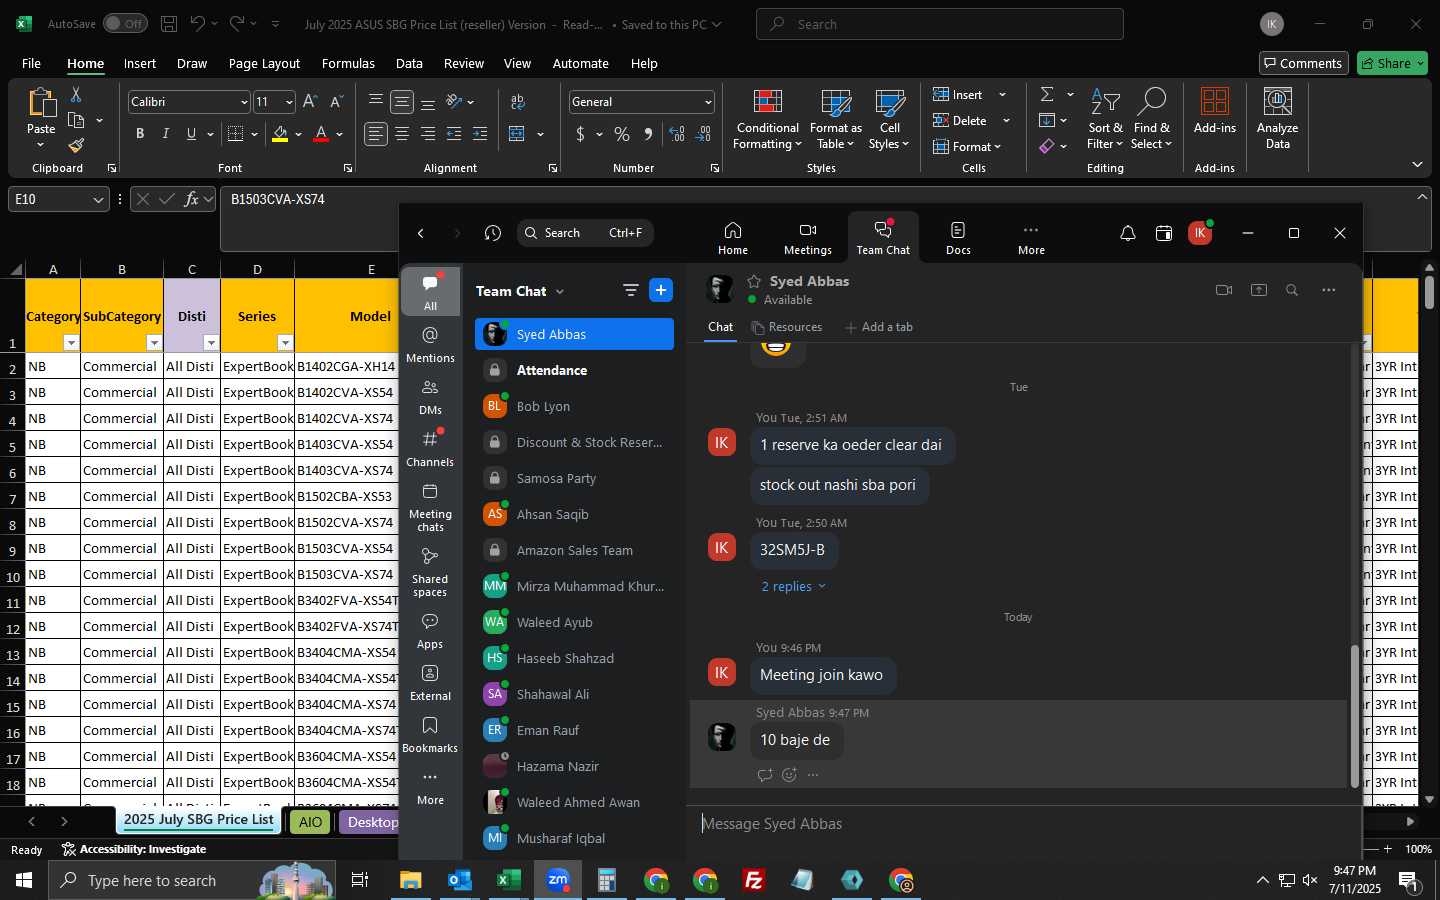Toggle Excel AutoSave switch
This screenshot has height=900, width=1440.
(125, 24)
